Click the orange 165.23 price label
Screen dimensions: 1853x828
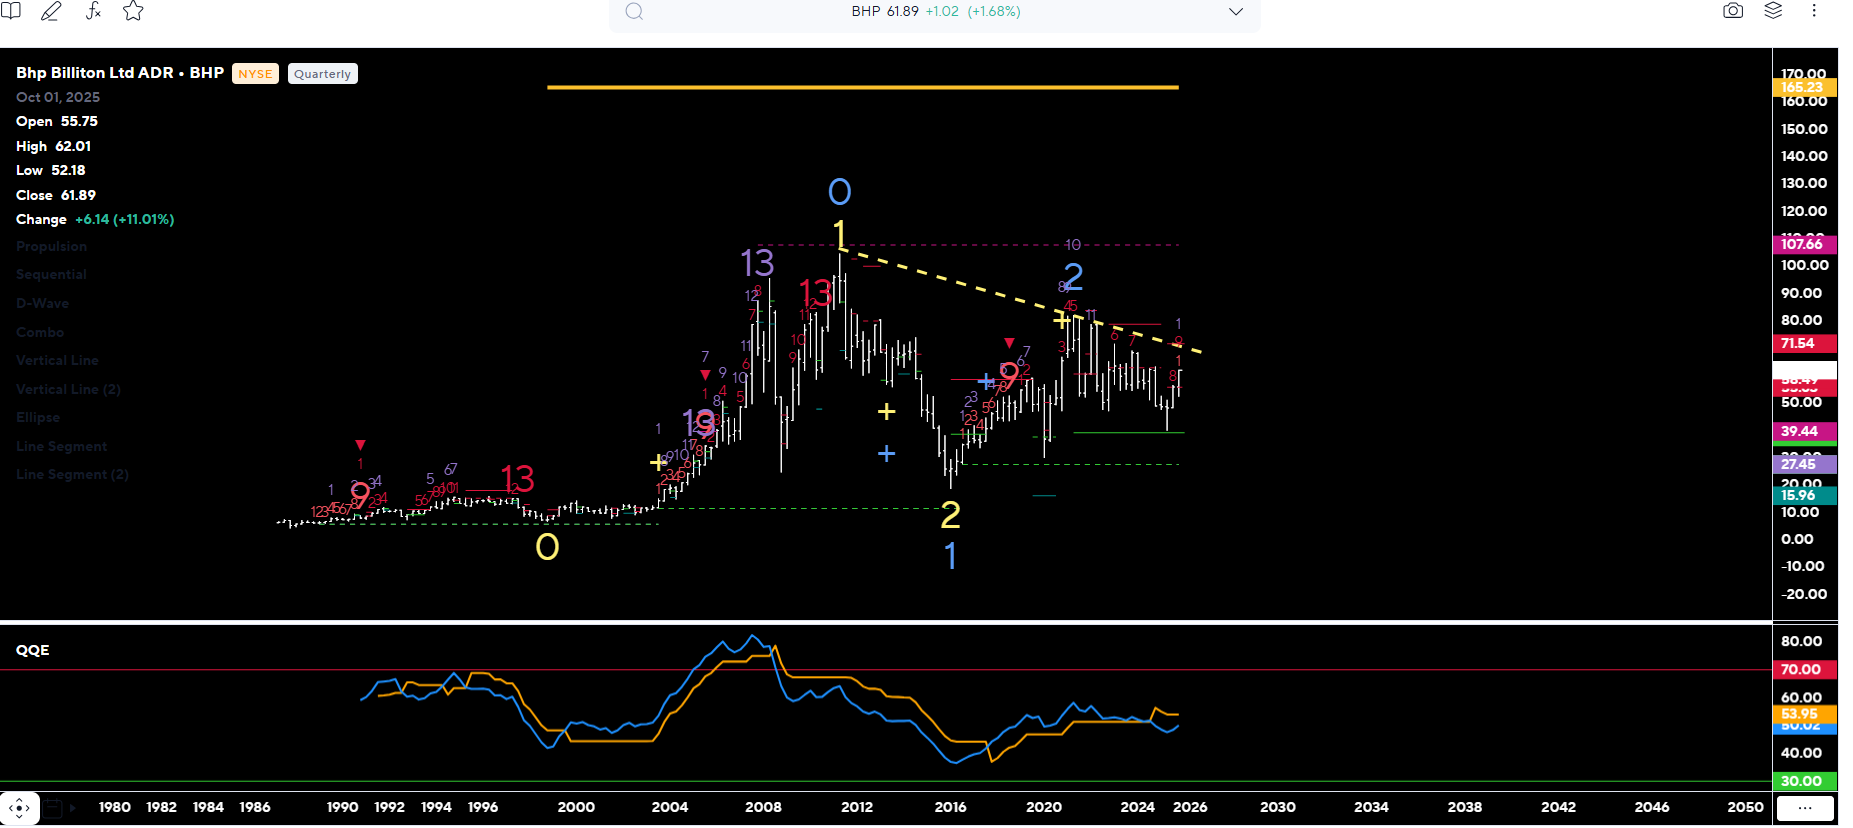click(1802, 87)
